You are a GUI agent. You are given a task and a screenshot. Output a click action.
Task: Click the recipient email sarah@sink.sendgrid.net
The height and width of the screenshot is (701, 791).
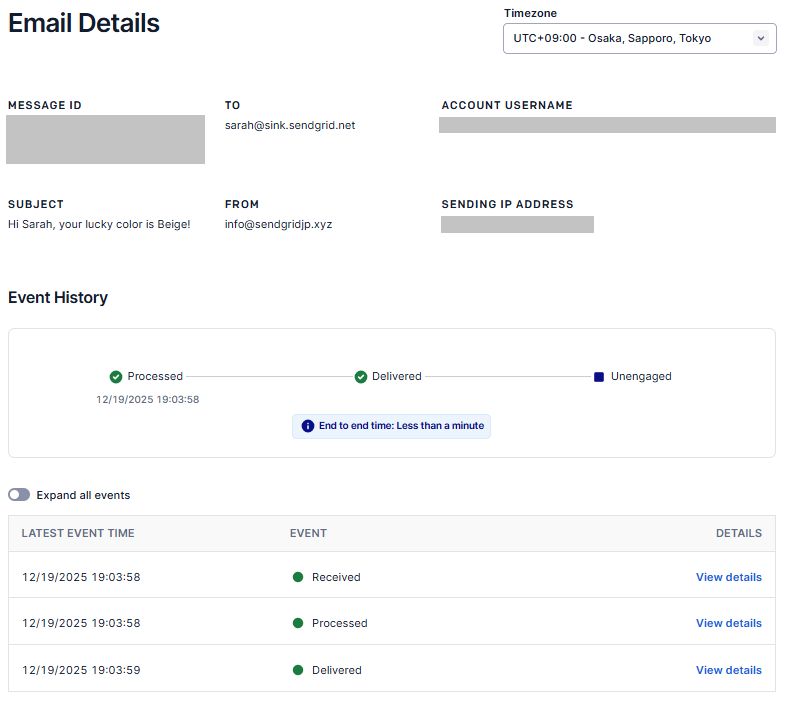290,125
